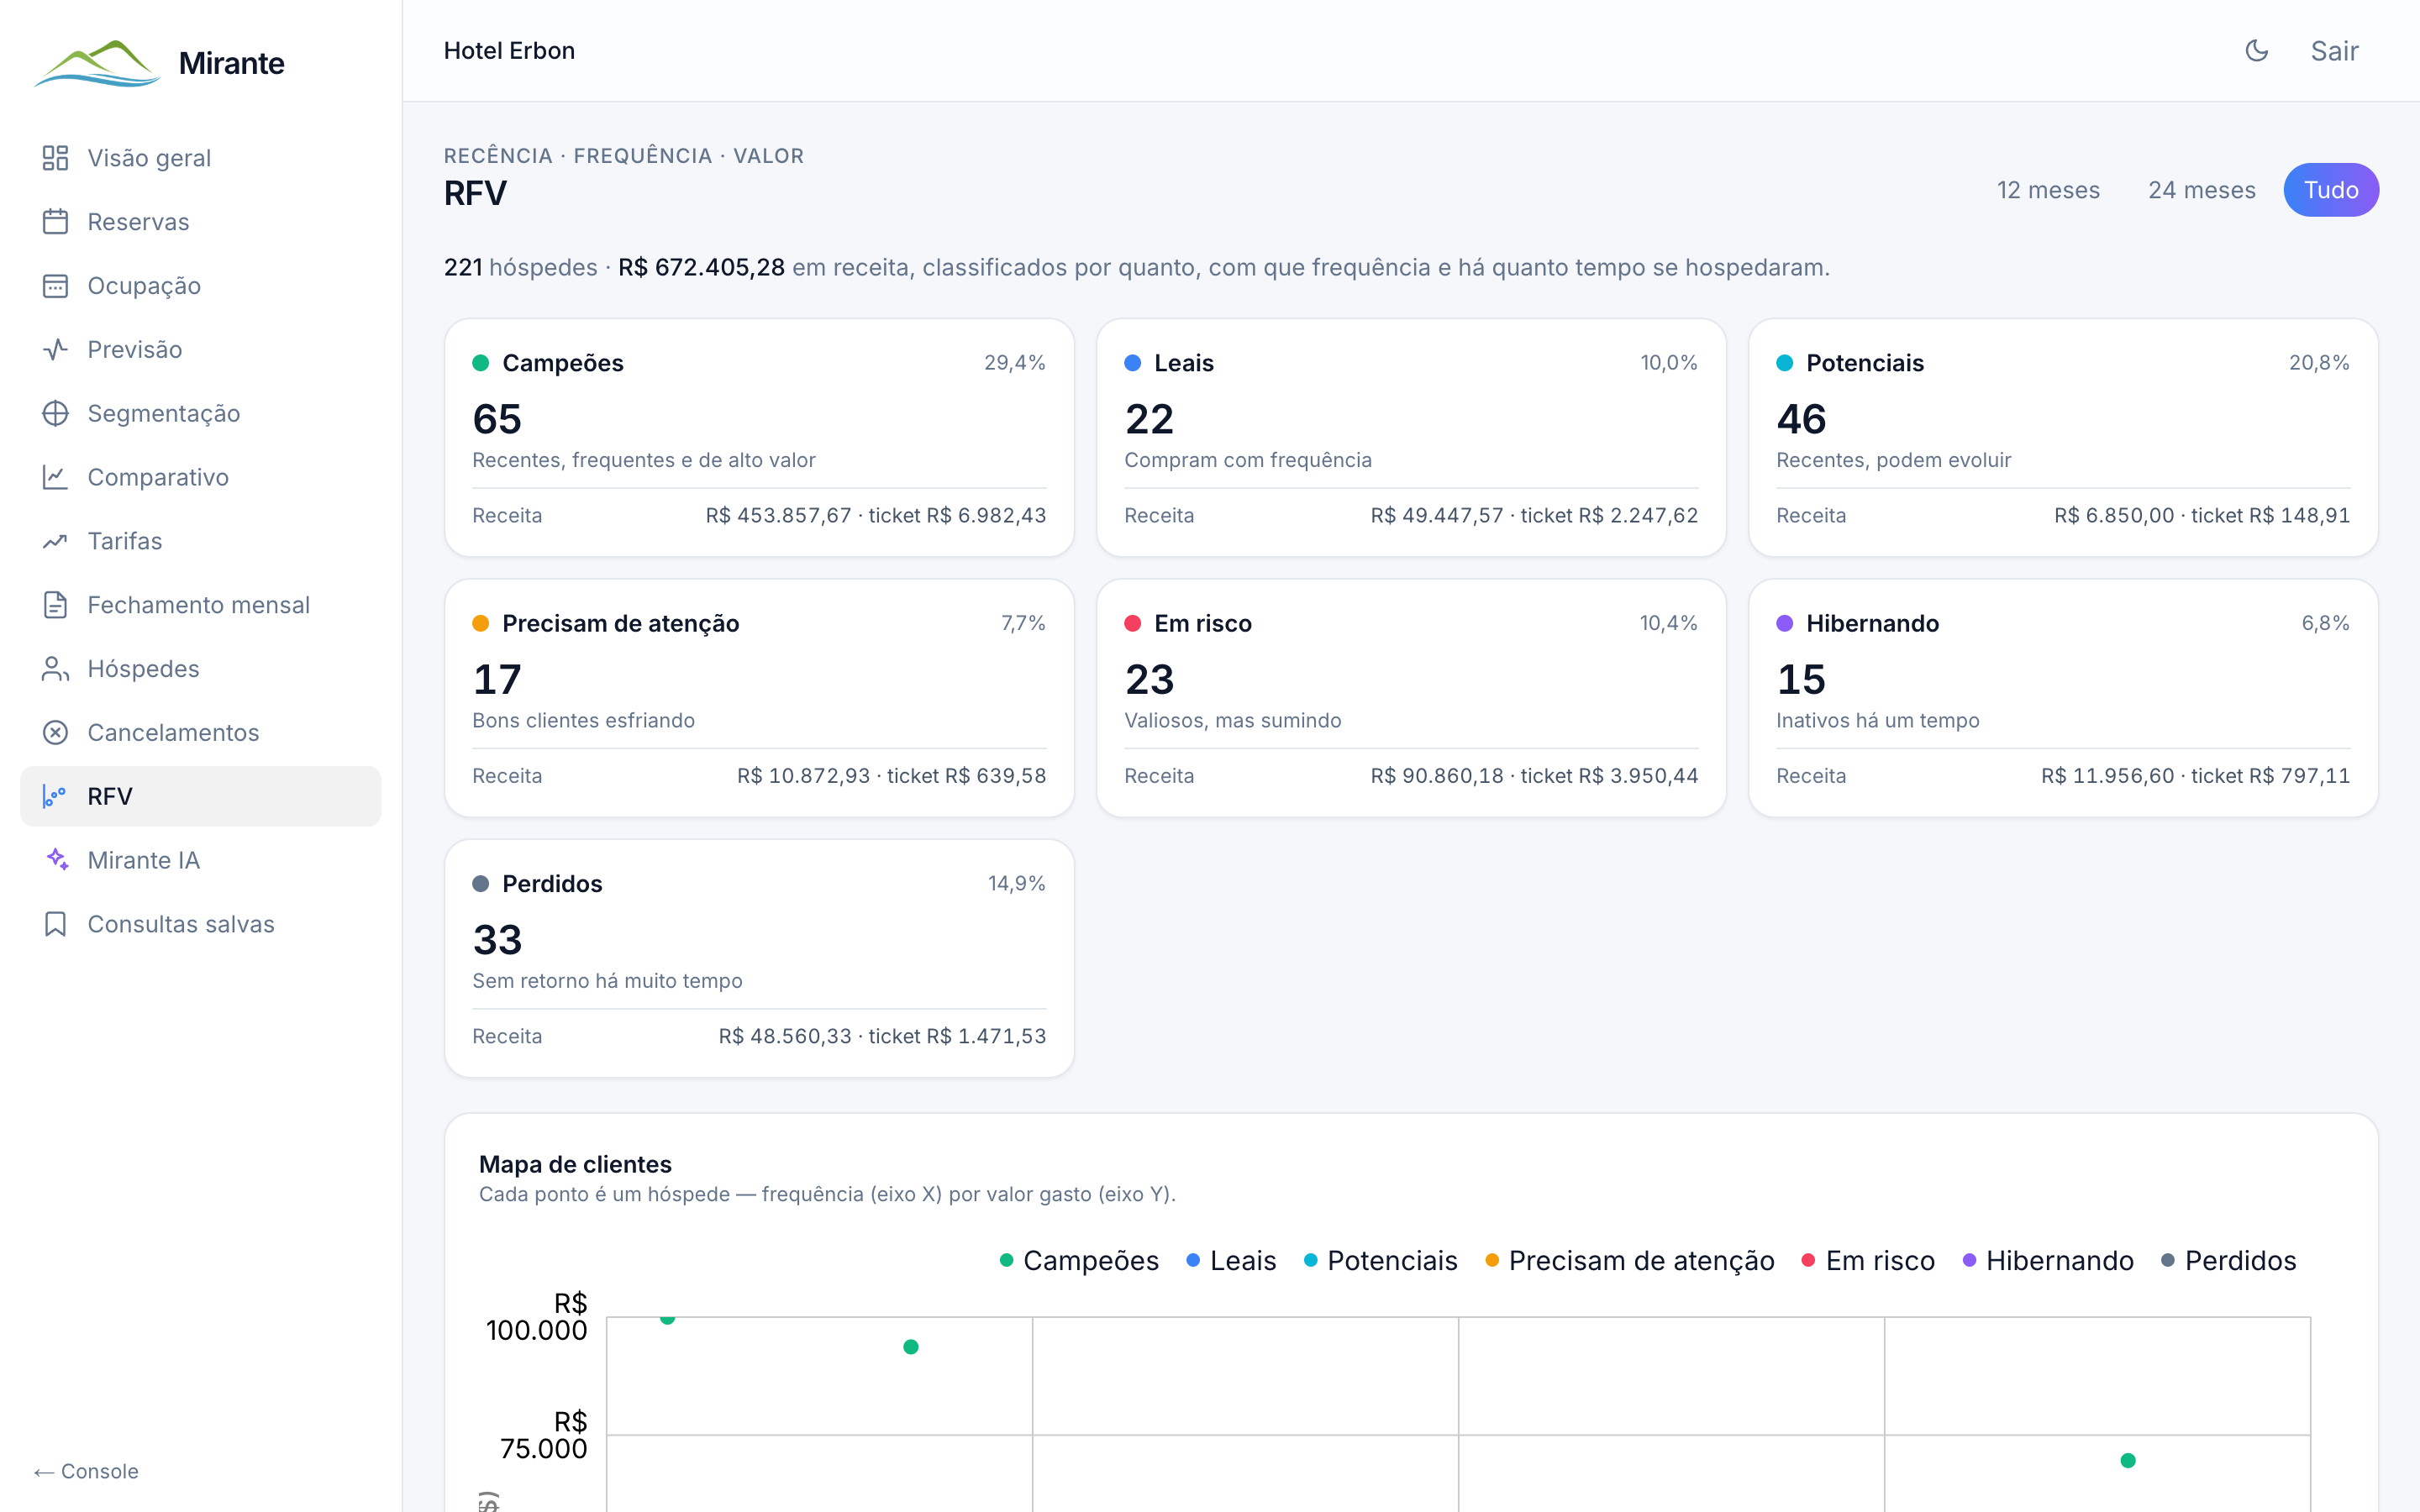This screenshot has height=1512, width=2420.
Task: Click the Fechamento mensal document icon
Action: tap(55, 605)
